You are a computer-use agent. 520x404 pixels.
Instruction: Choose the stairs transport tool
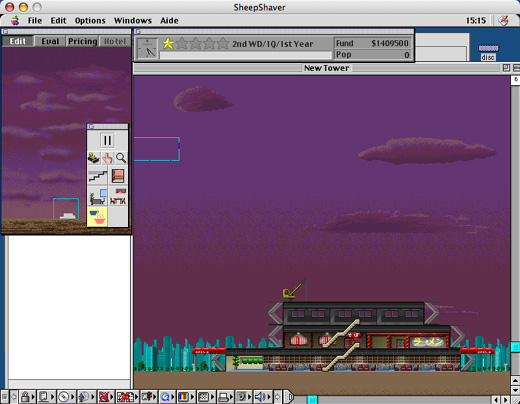[x=98, y=176]
